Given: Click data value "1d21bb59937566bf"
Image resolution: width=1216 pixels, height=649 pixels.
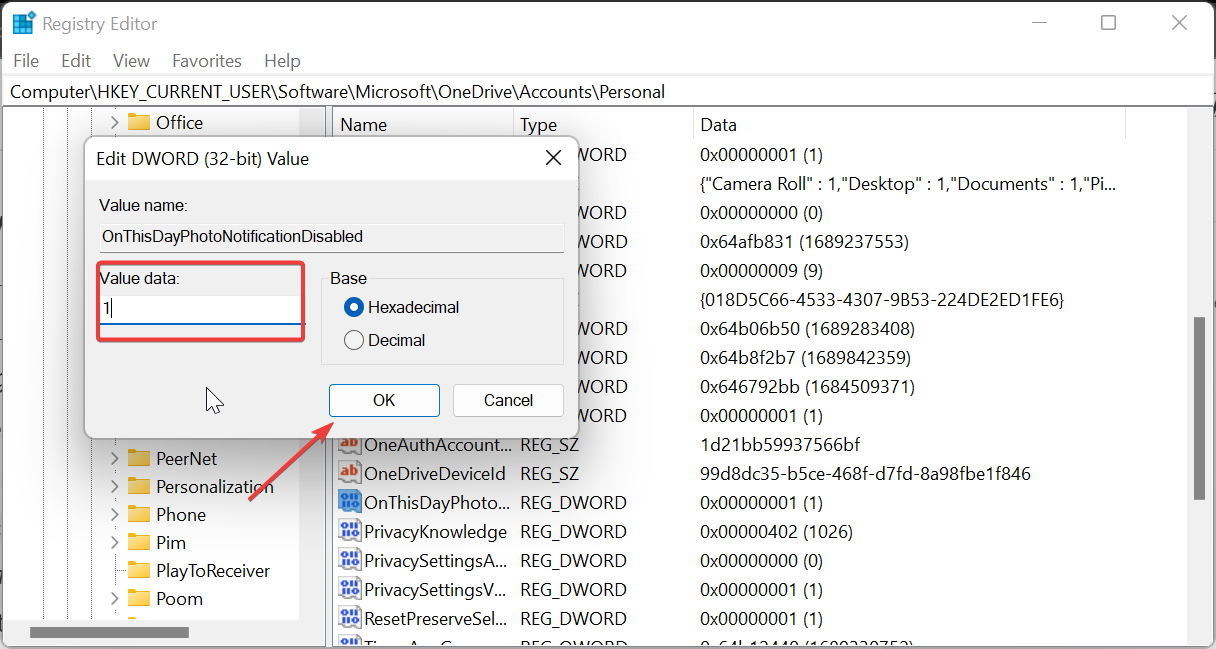Looking at the screenshot, I should tap(780, 444).
